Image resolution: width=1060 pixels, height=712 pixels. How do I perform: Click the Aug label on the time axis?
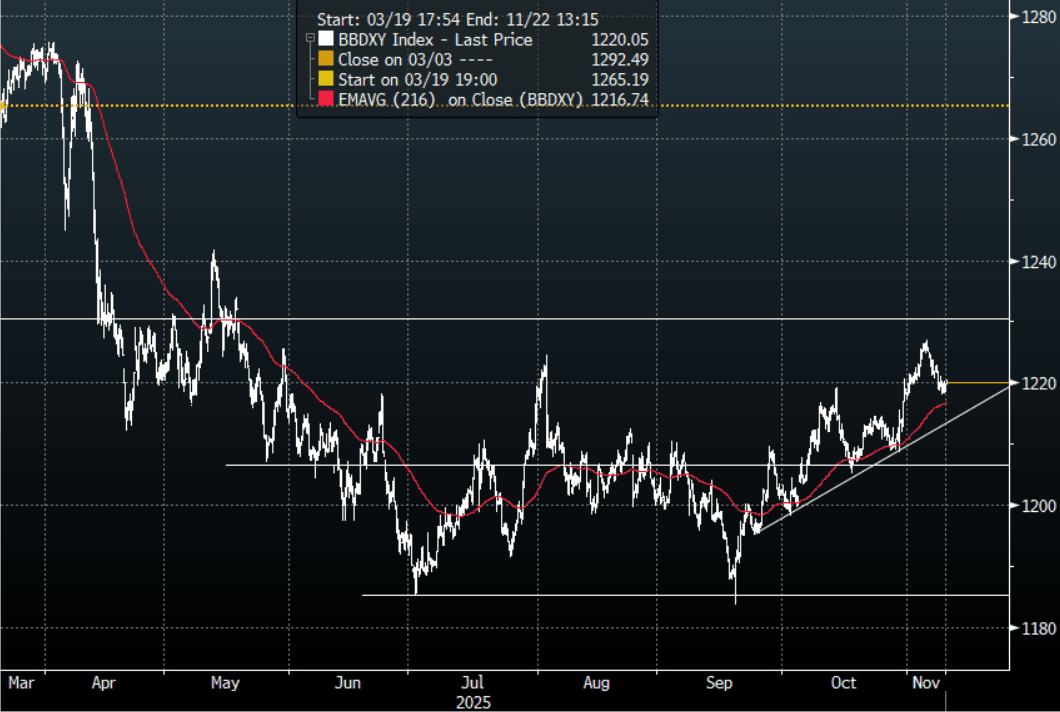[x=596, y=683]
